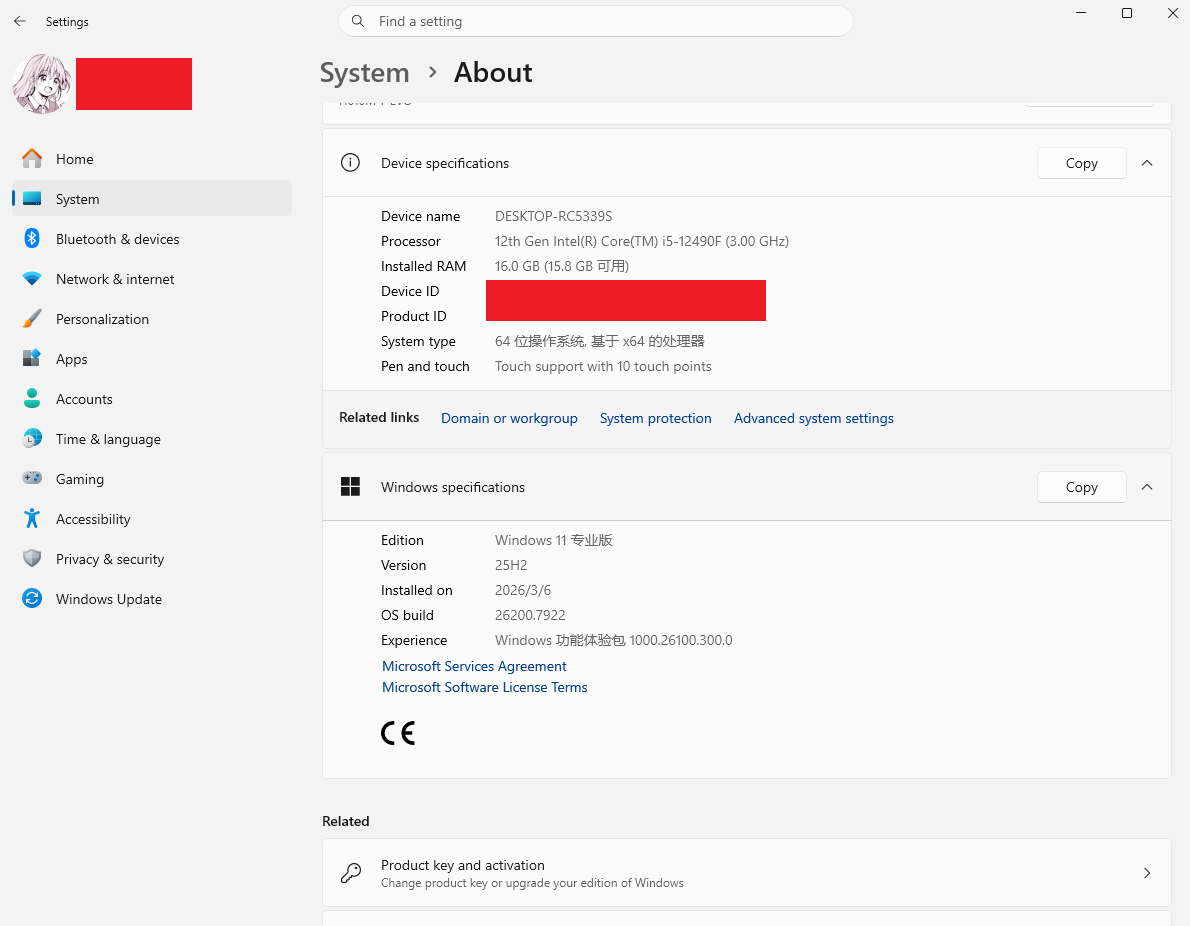Select OS build value 26200.7922
The image size is (1190, 926).
coord(530,616)
